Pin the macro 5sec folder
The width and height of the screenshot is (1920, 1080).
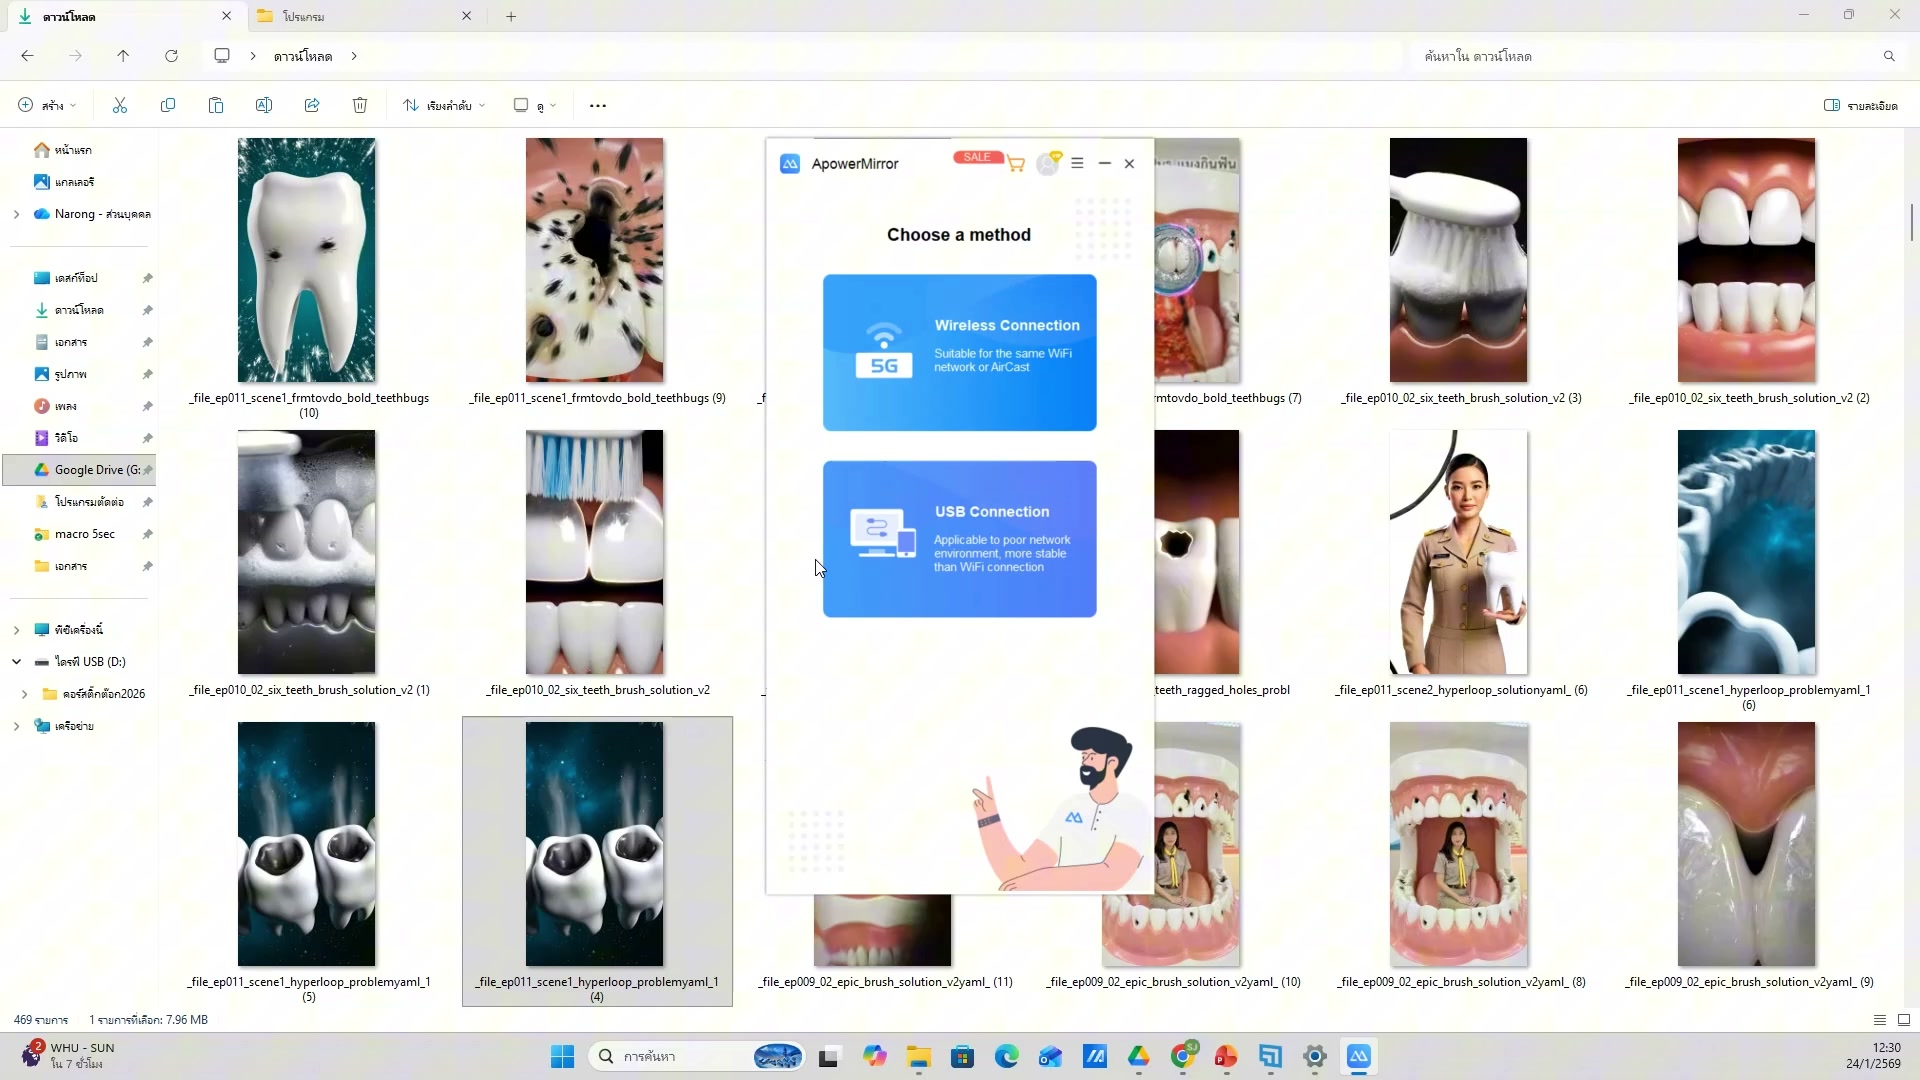(x=147, y=534)
